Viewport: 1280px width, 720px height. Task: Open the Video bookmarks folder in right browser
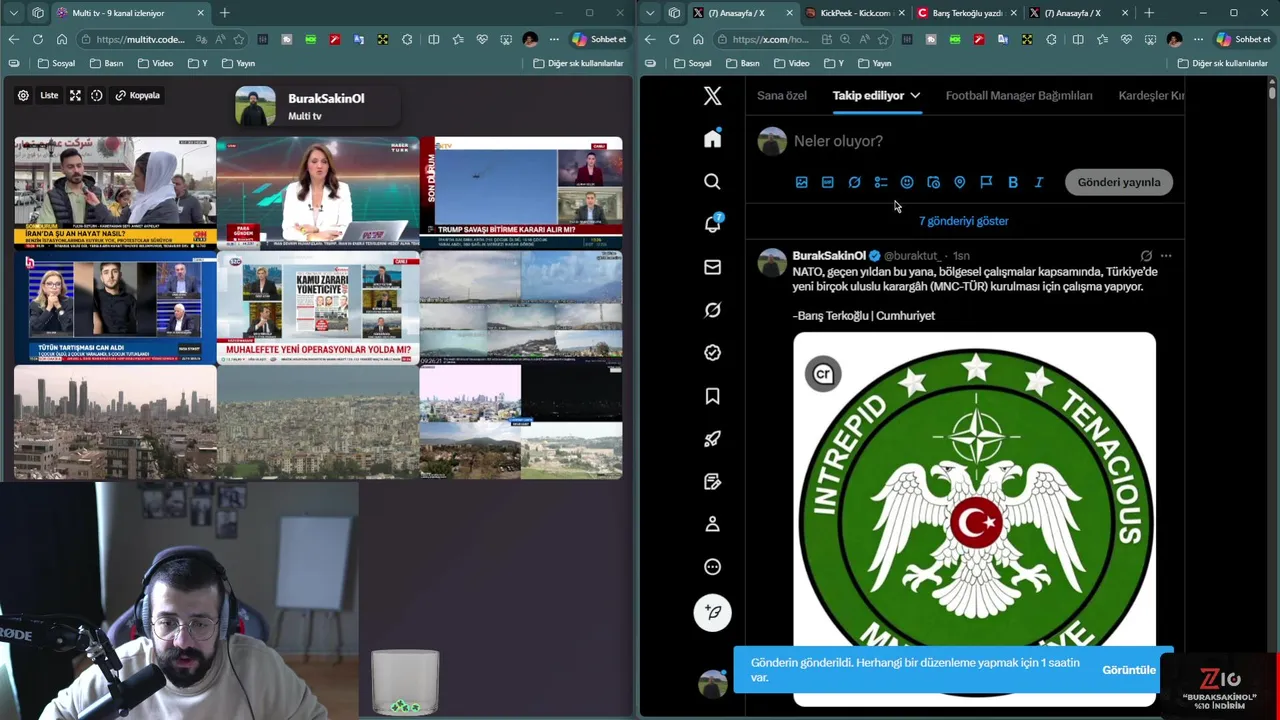(x=791, y=63)
